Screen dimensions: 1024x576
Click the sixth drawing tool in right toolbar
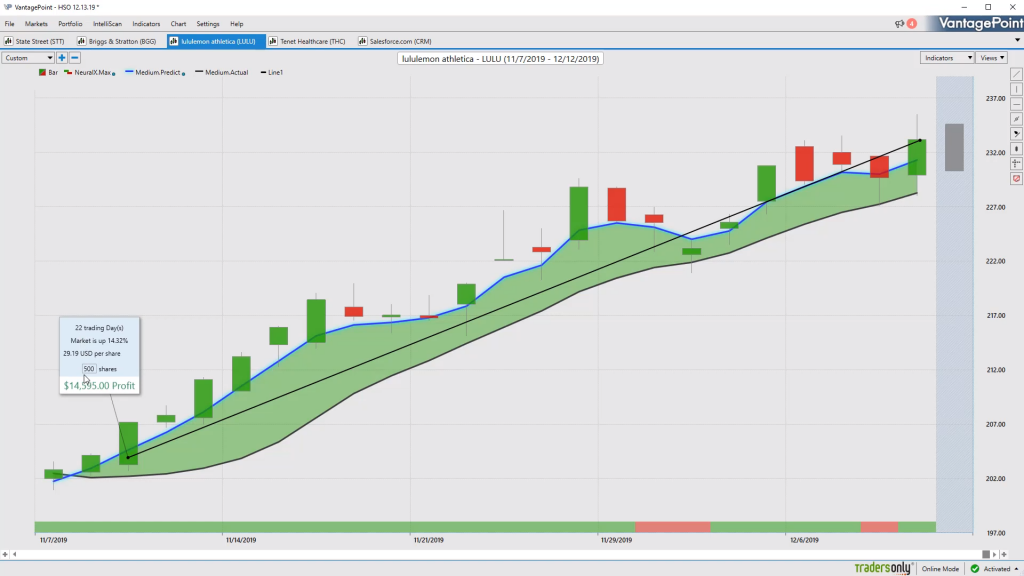tap(1016, 149)
